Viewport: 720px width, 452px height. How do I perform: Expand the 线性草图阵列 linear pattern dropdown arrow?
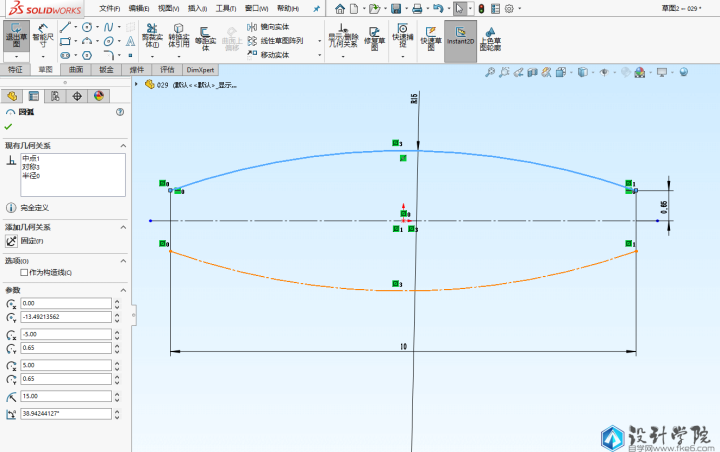319,41
